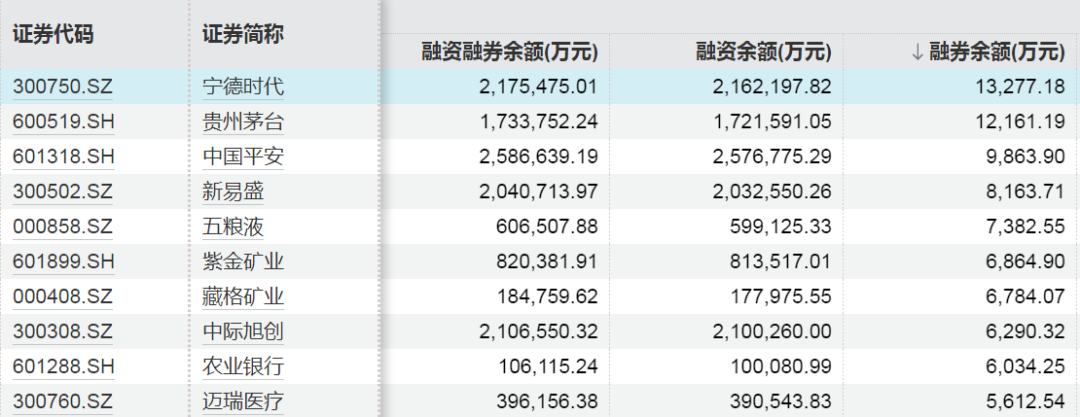Select the cell 2,162,197.82
The width and height of the screenshot is (1080, 417).
[x=772, y=87]
